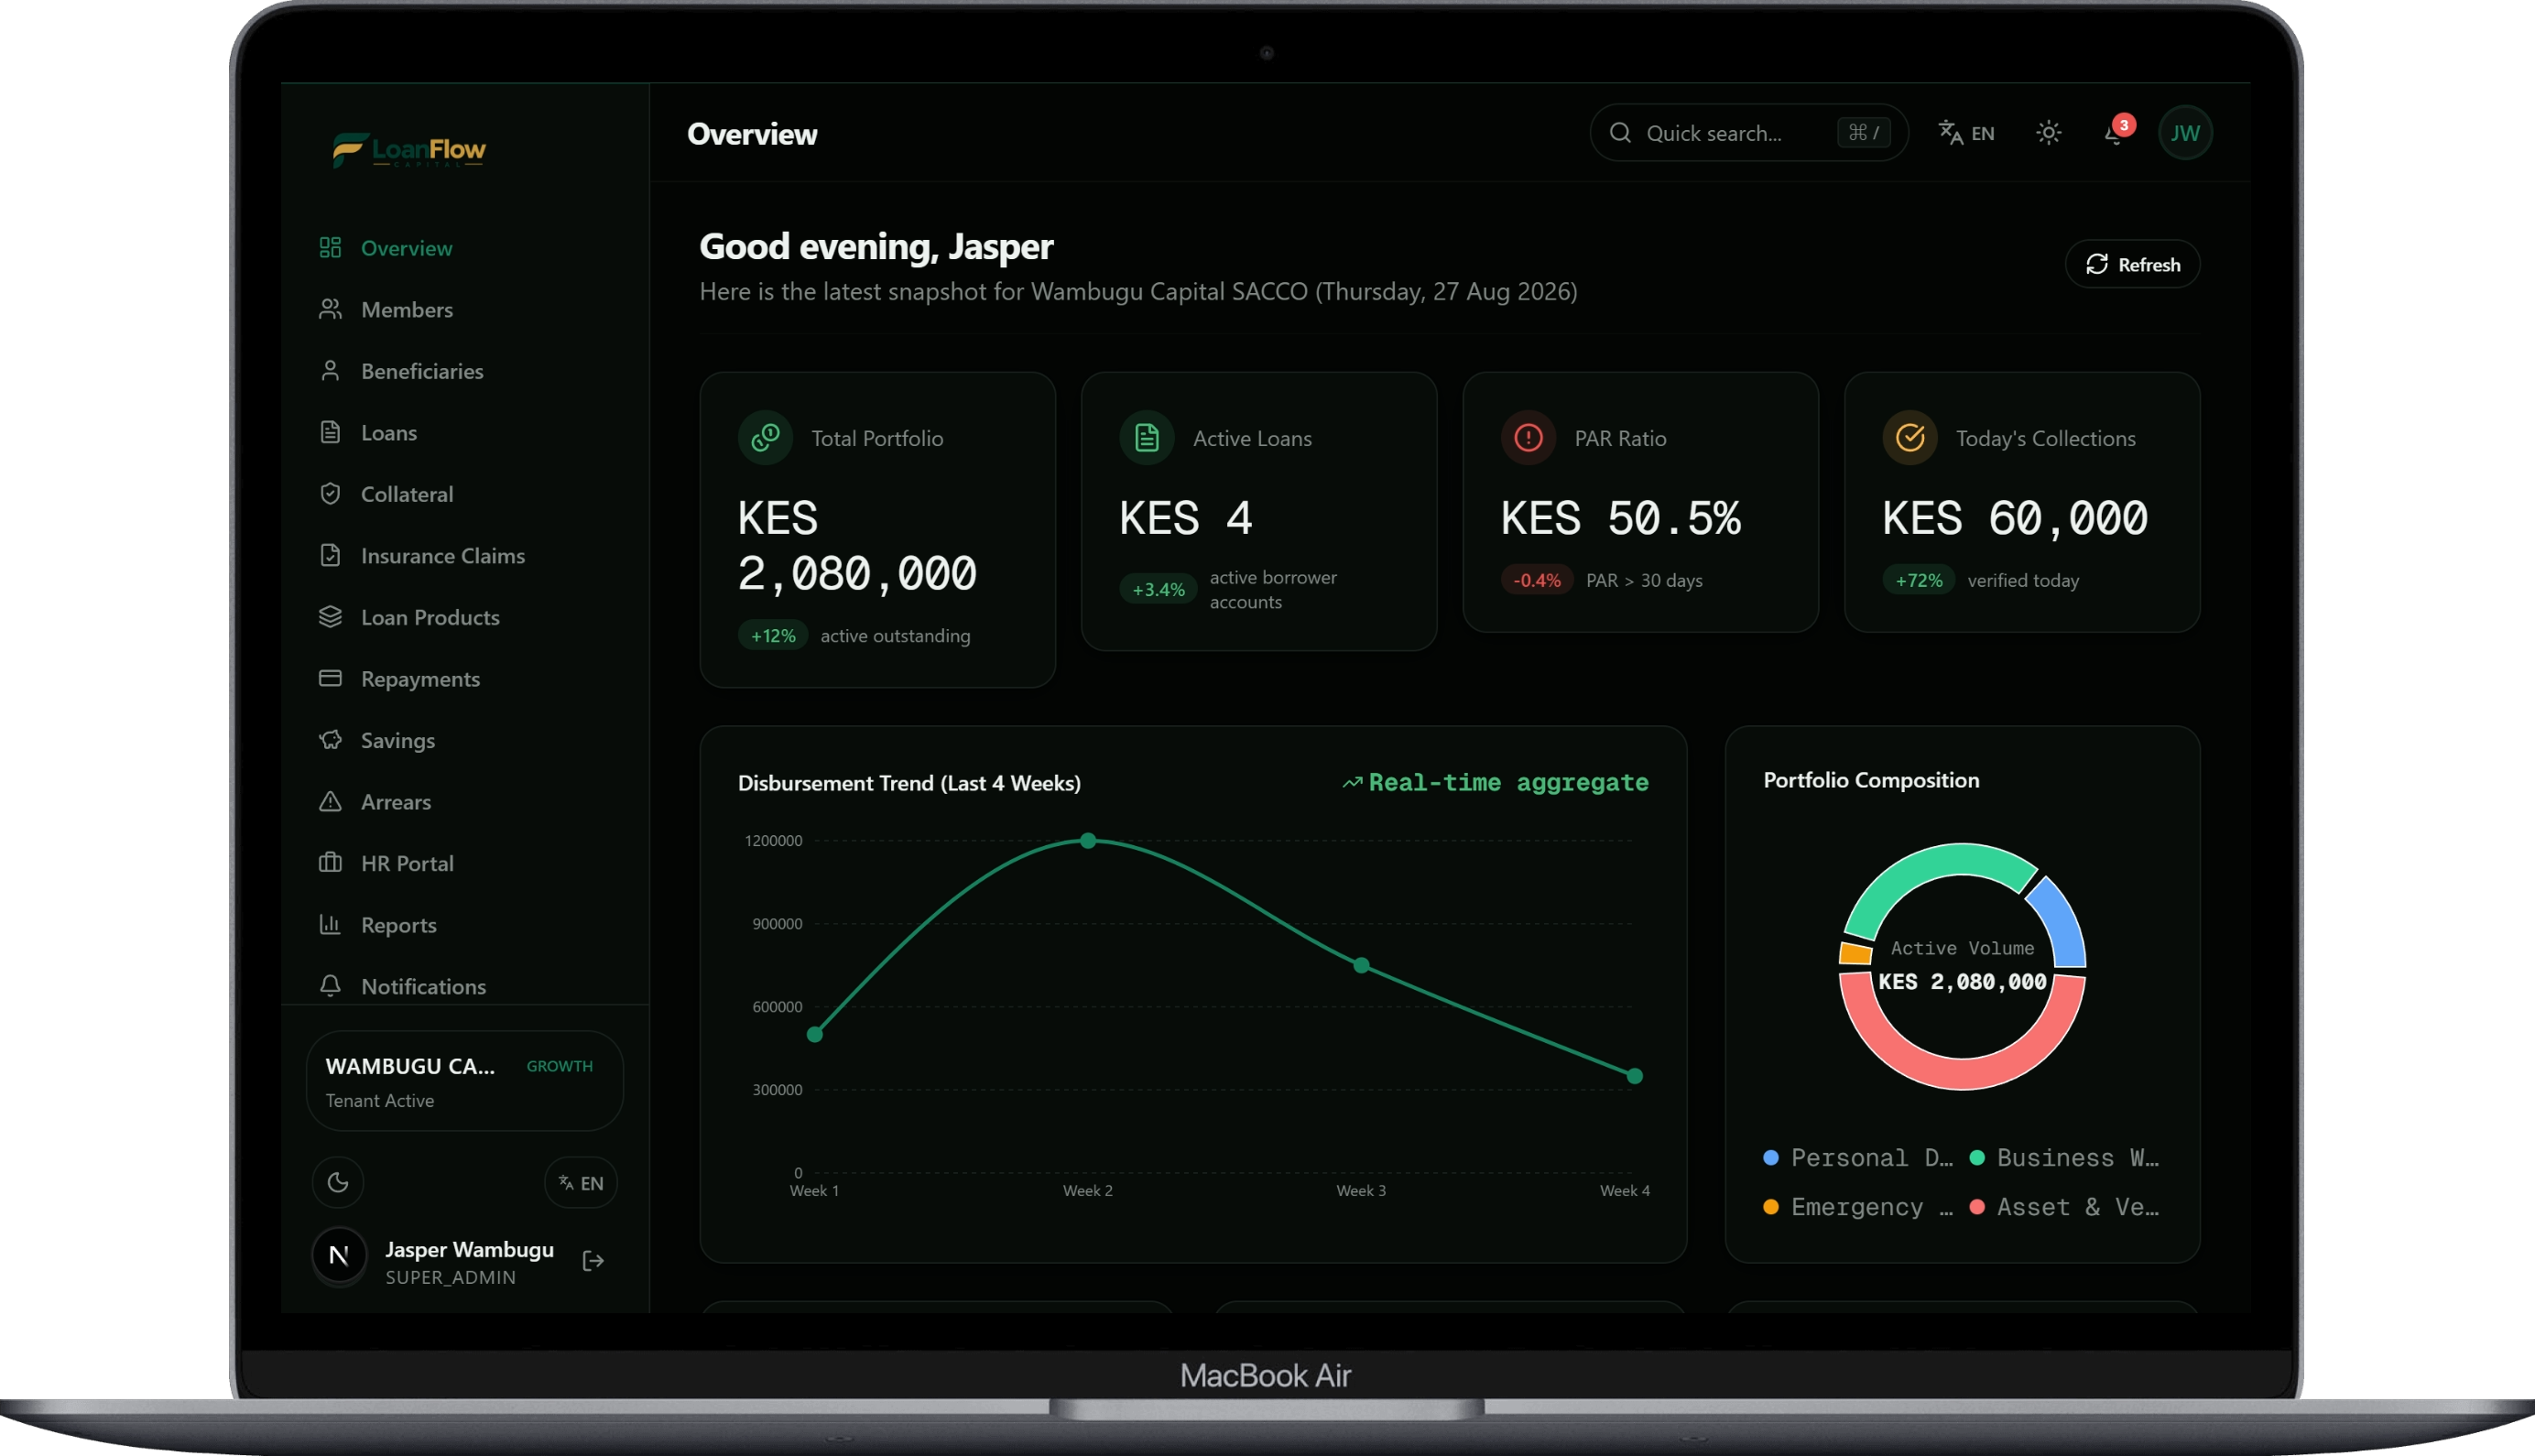Click the KES 60,000 collections value
The height and width of the screenshot is (1456, 2535).
(x=2015, y=519)
